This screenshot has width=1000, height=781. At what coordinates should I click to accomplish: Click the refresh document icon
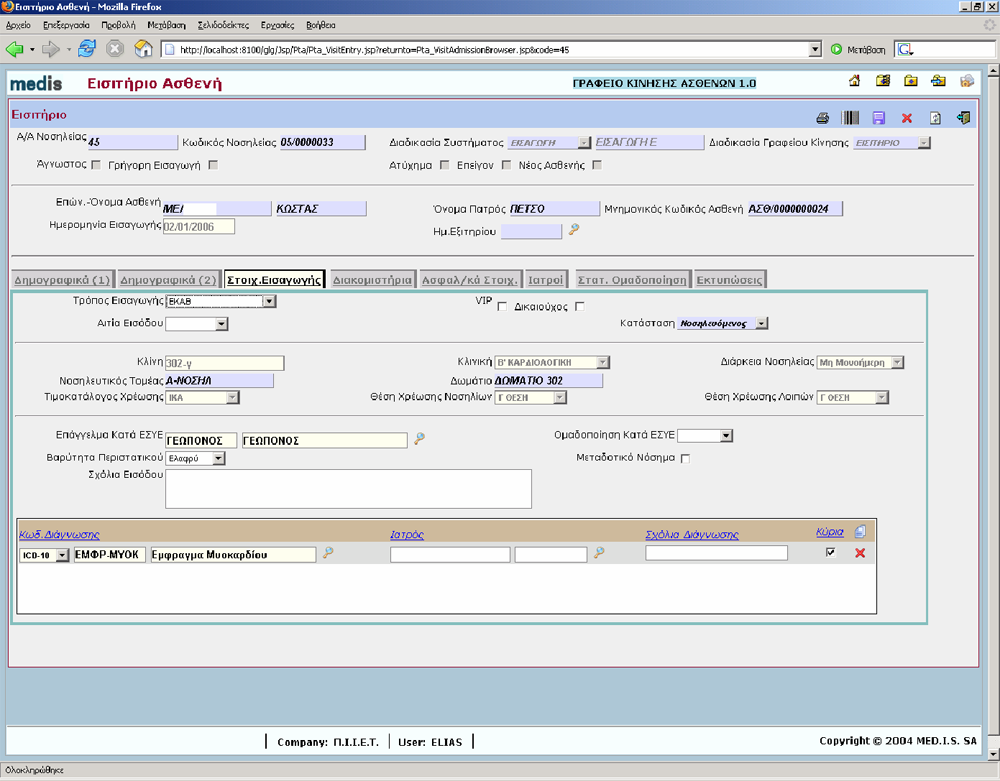pos(935,118)
